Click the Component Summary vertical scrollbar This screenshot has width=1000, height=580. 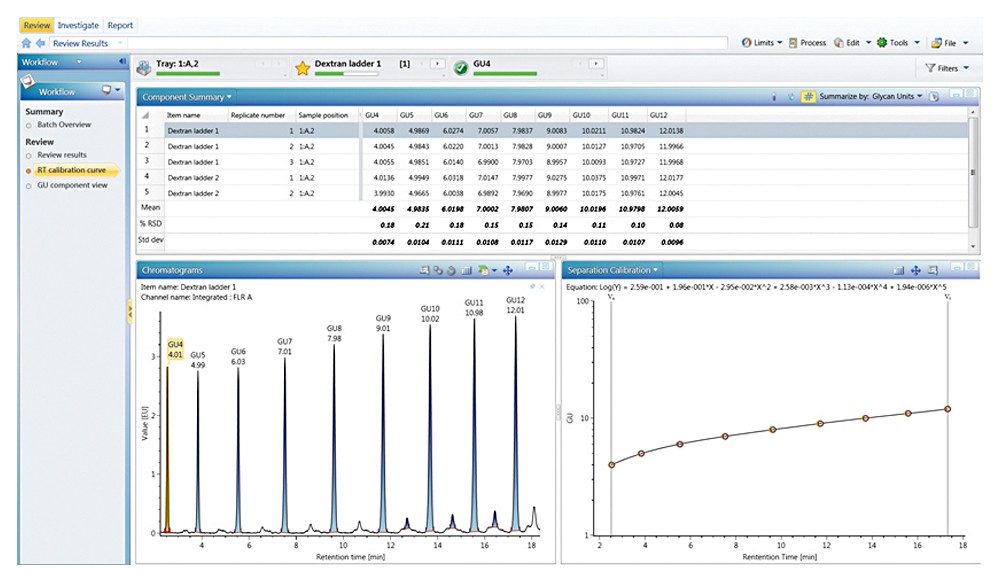tap(973, 179)
